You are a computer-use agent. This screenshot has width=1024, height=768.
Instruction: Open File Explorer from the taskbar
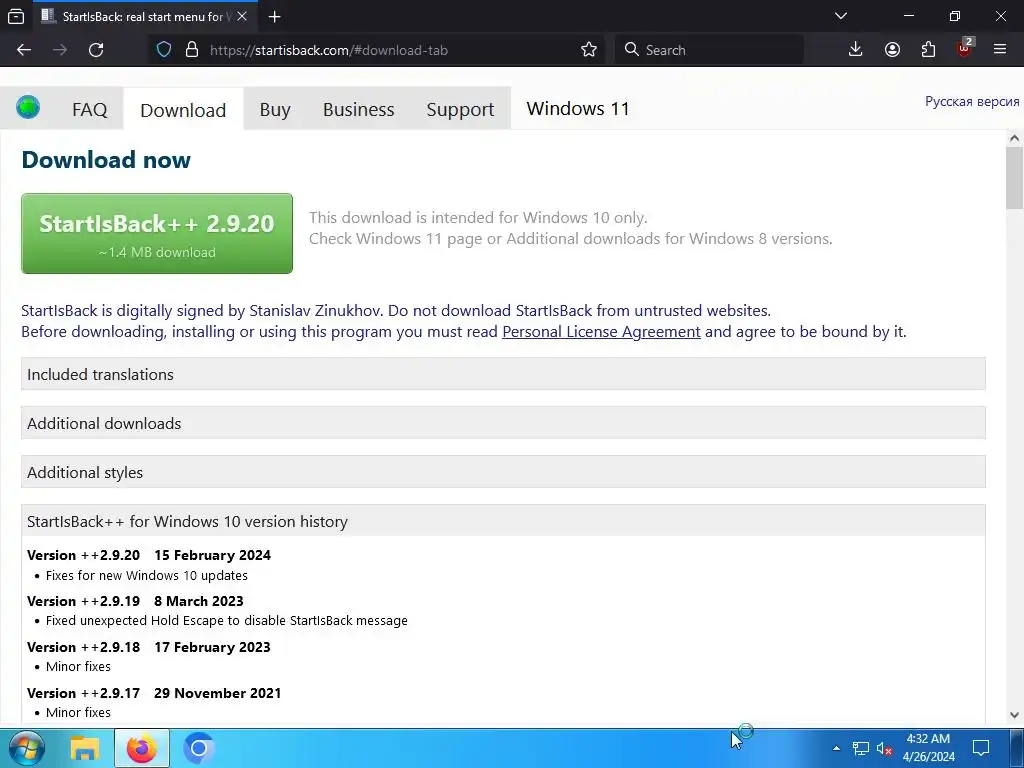[x=84, y=748]
